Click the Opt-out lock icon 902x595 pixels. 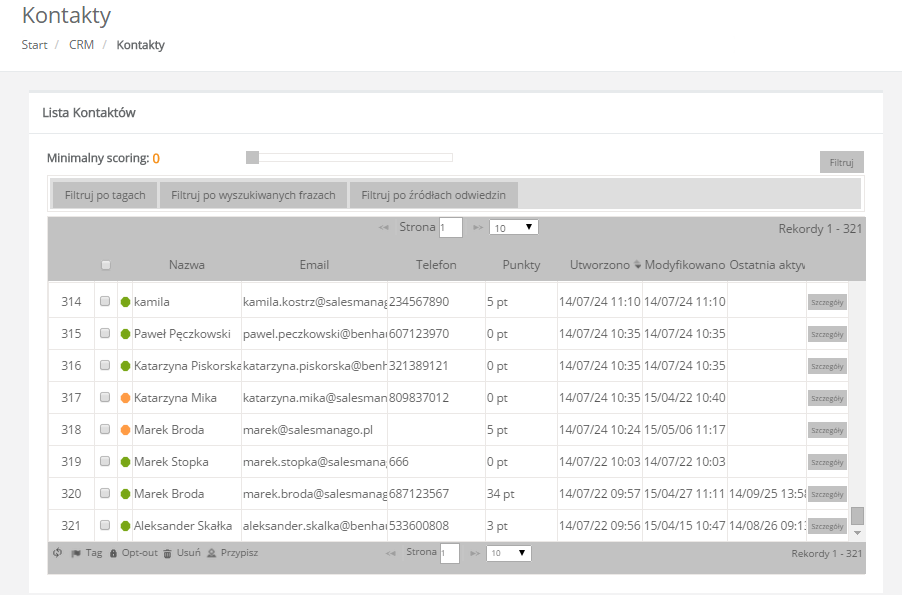tap(113, 554)
